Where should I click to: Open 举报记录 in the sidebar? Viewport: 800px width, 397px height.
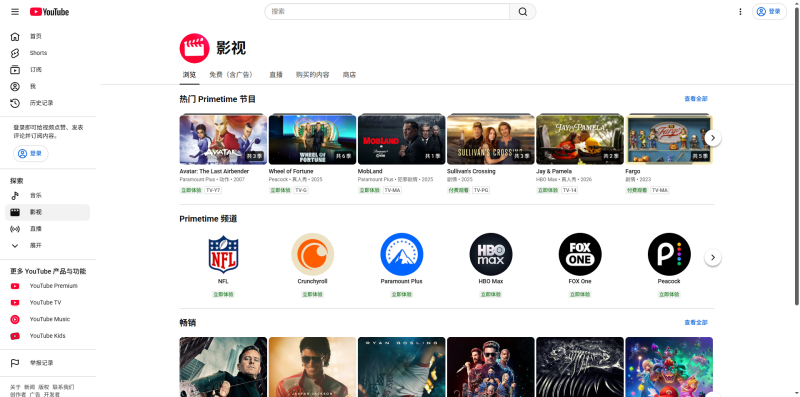pos(47,363)
